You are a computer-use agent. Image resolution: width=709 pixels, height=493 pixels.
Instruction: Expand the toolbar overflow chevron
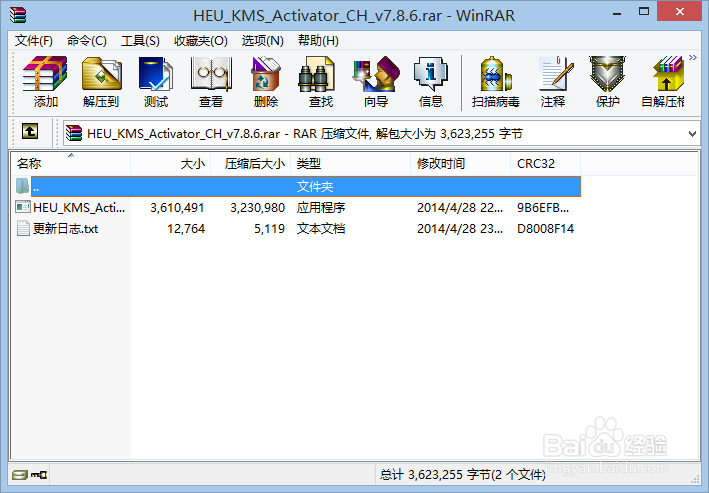coord(693,57)
